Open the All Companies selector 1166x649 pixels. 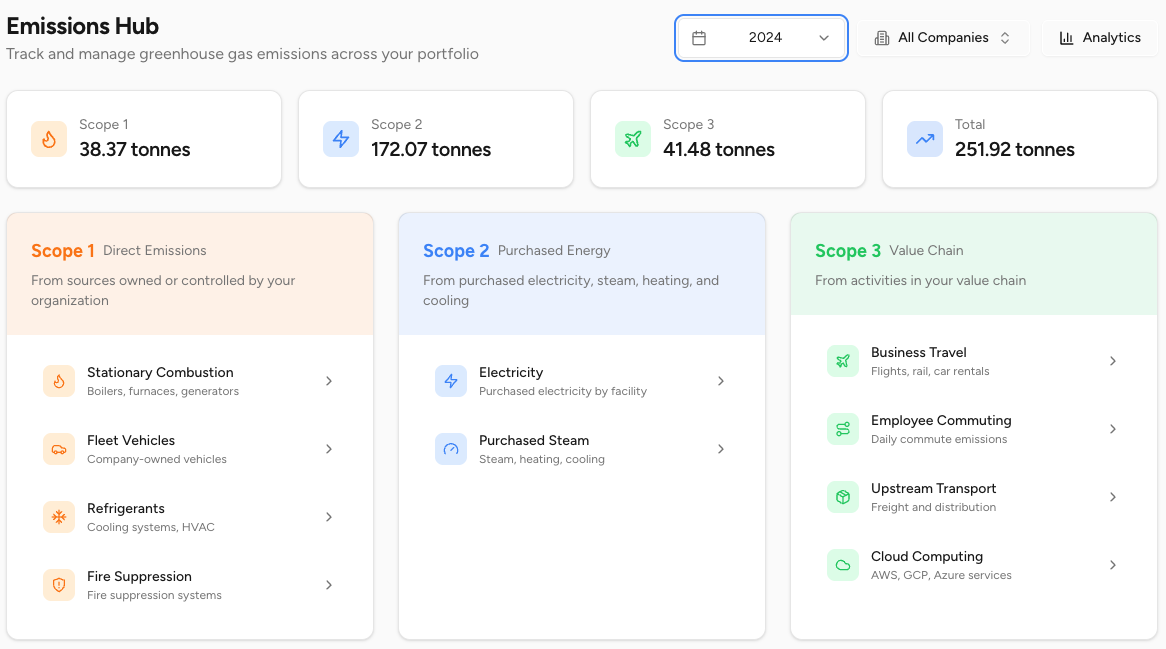942,37
